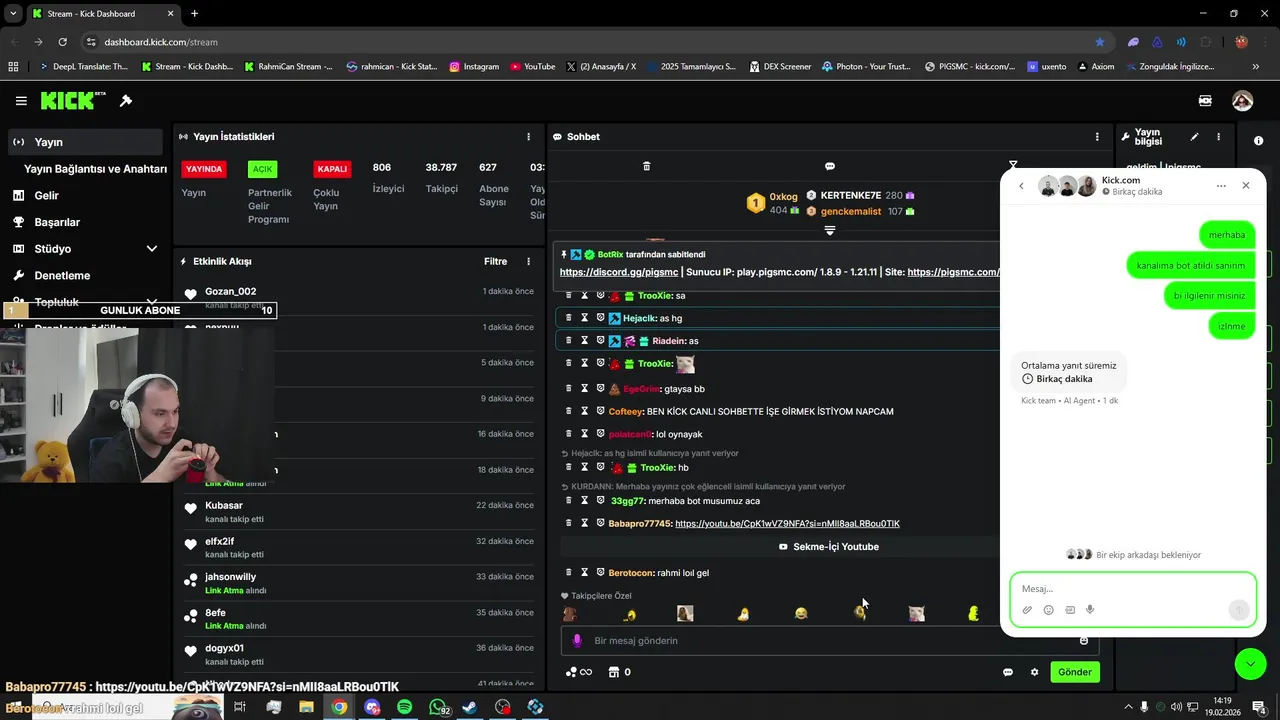Click the Gönder send button

click(1075, 672)
